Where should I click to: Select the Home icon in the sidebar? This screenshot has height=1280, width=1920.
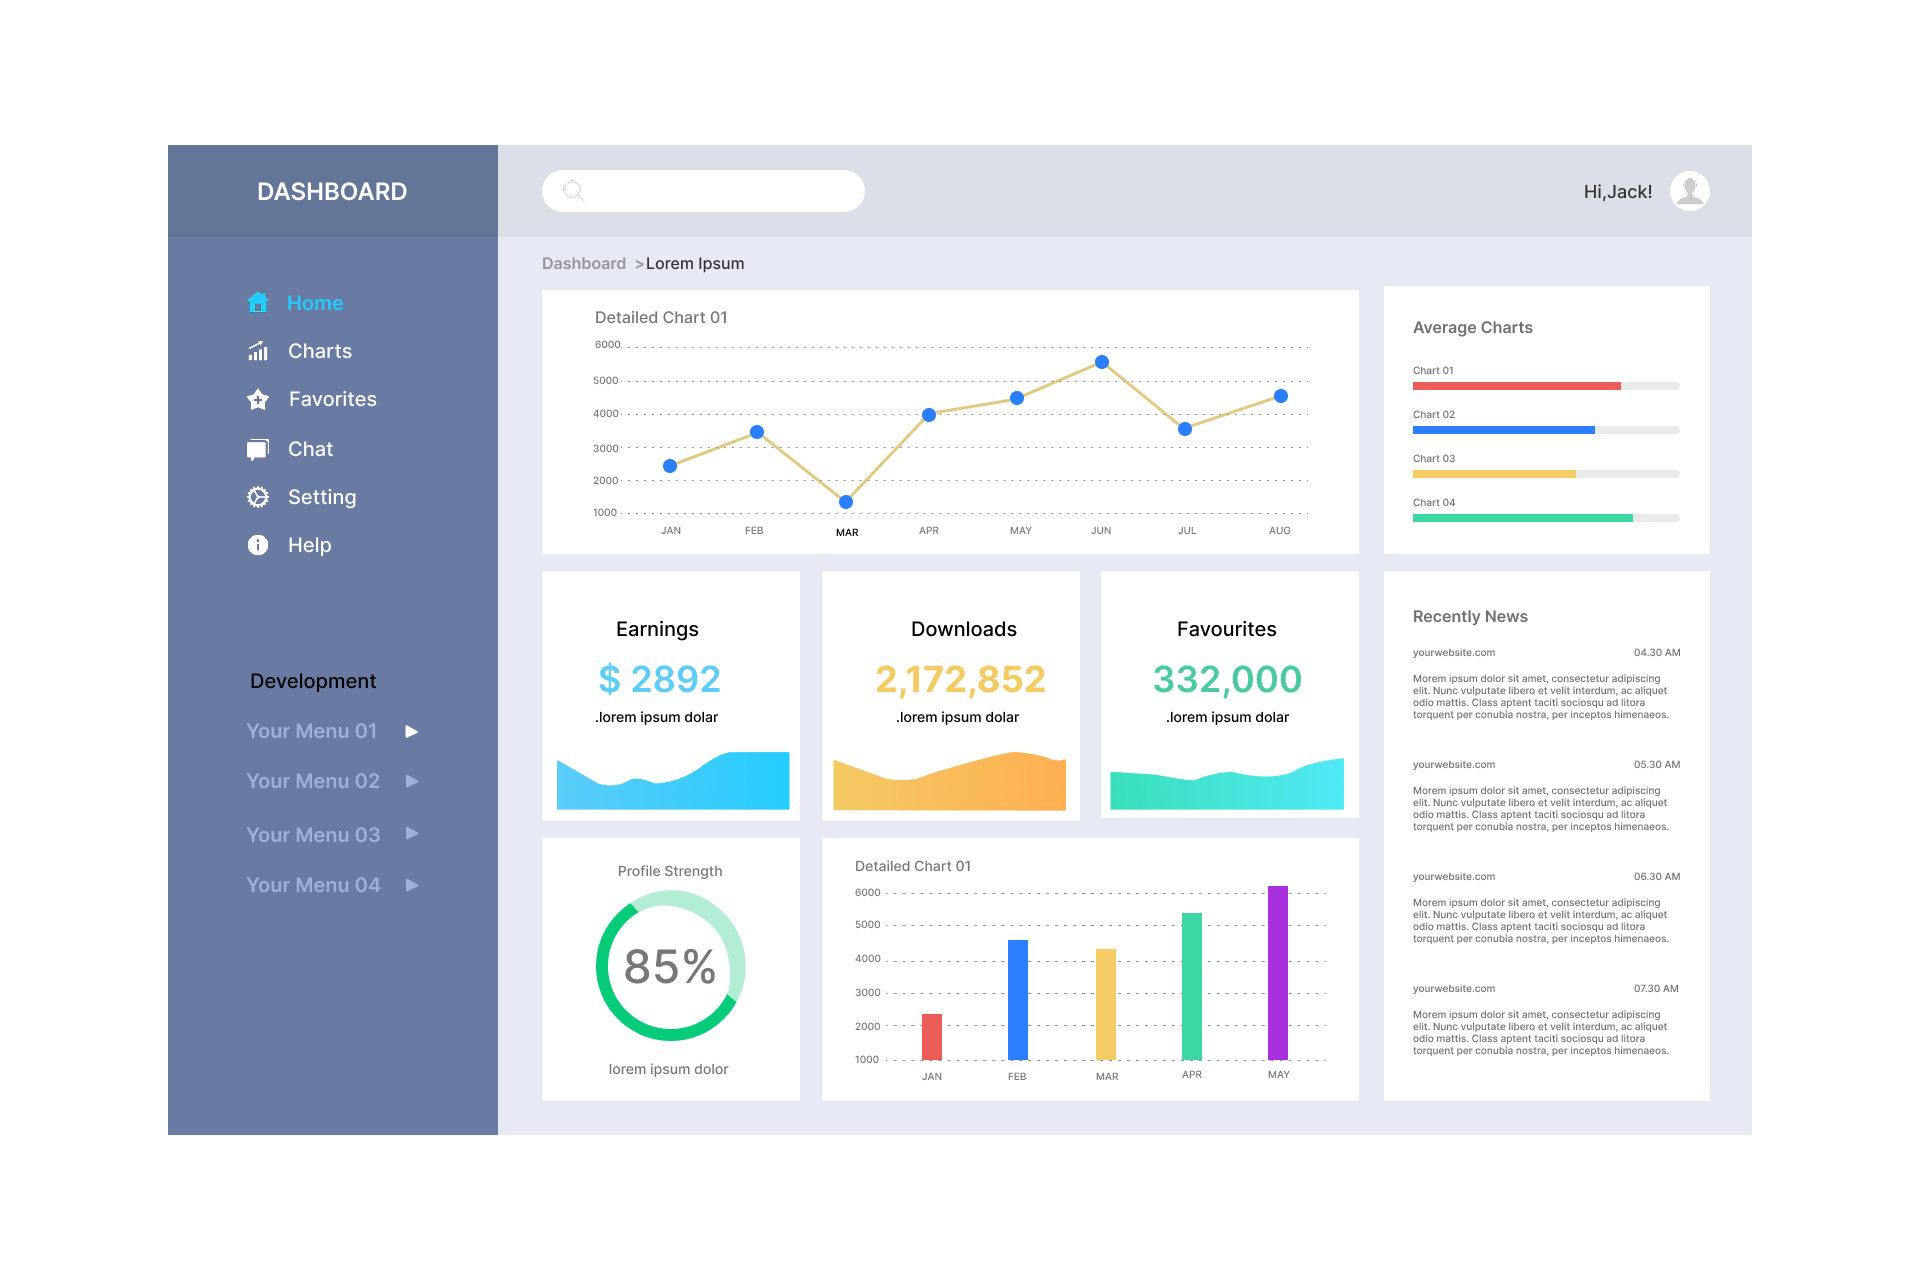[x=258, y=302]
